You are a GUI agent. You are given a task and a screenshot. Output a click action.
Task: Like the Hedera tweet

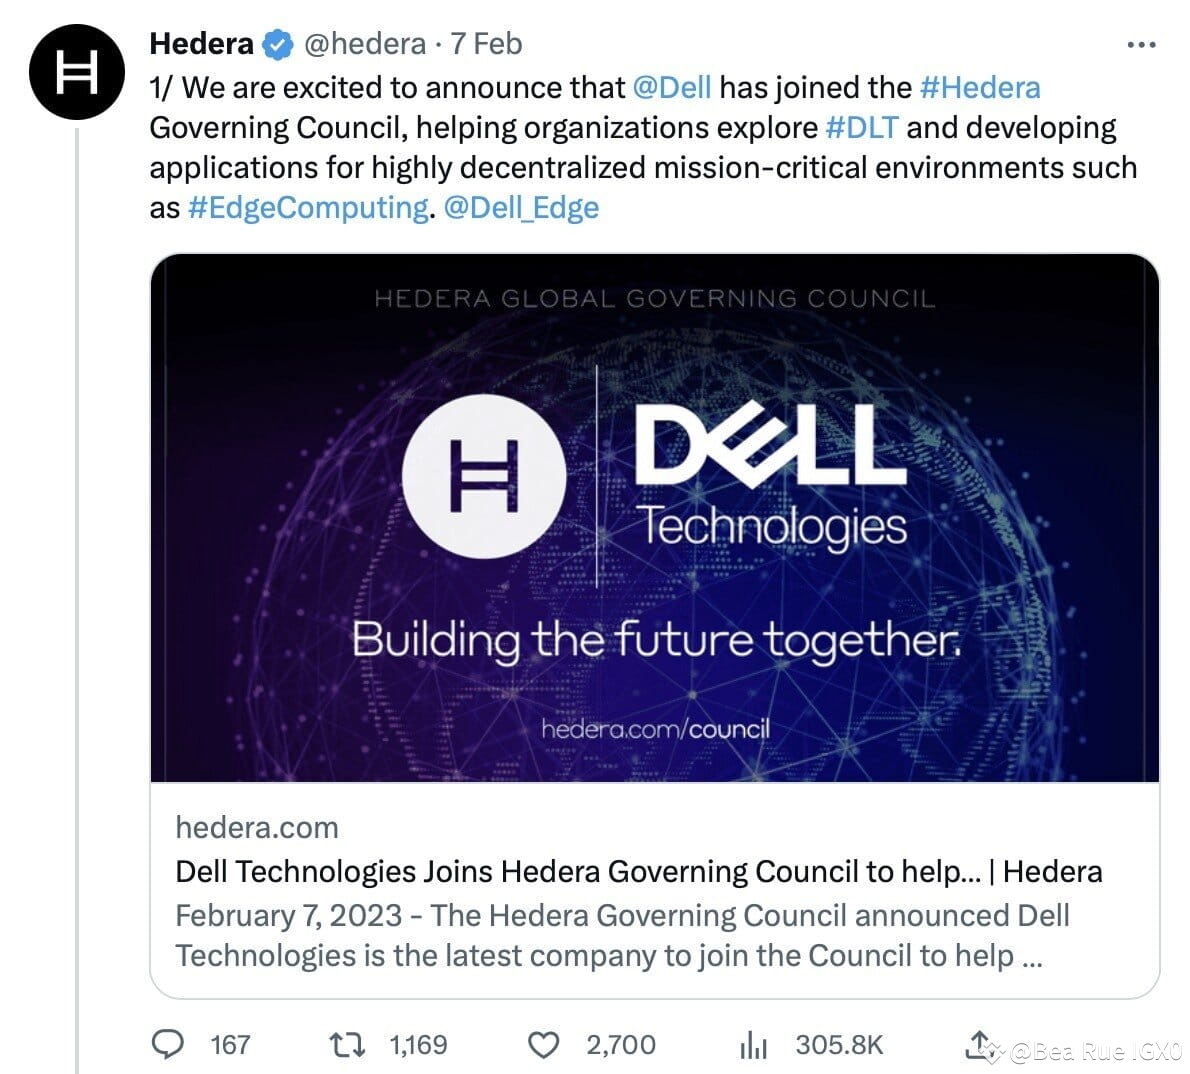tap(543, 1045)
